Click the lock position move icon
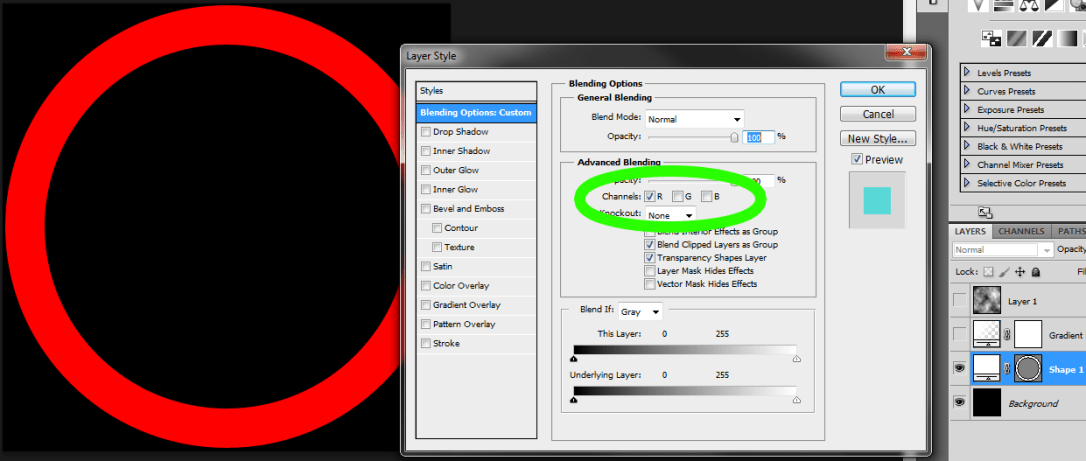This screenshot has height=461, width=1086. 1020,271
